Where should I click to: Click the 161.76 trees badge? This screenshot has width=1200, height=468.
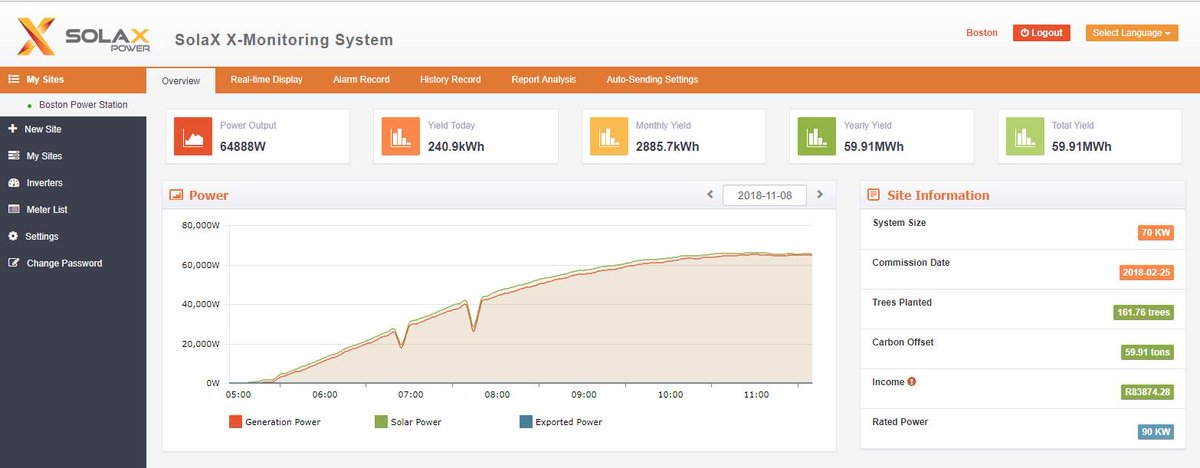click(x=1143, y=312)
